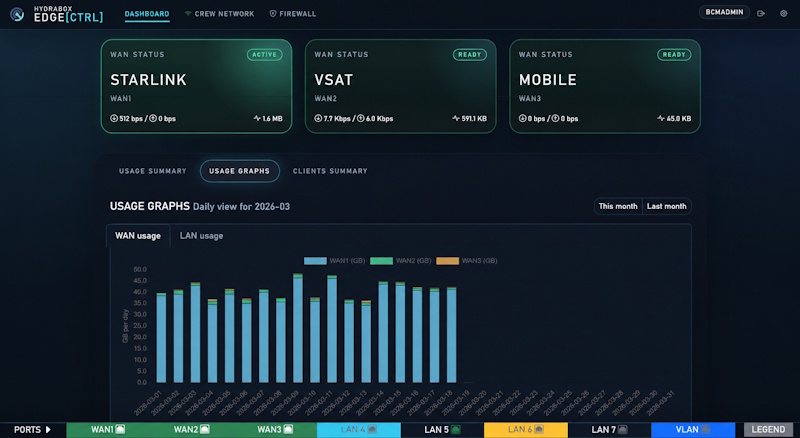Open the Clients Summary tab

point(330,171)
